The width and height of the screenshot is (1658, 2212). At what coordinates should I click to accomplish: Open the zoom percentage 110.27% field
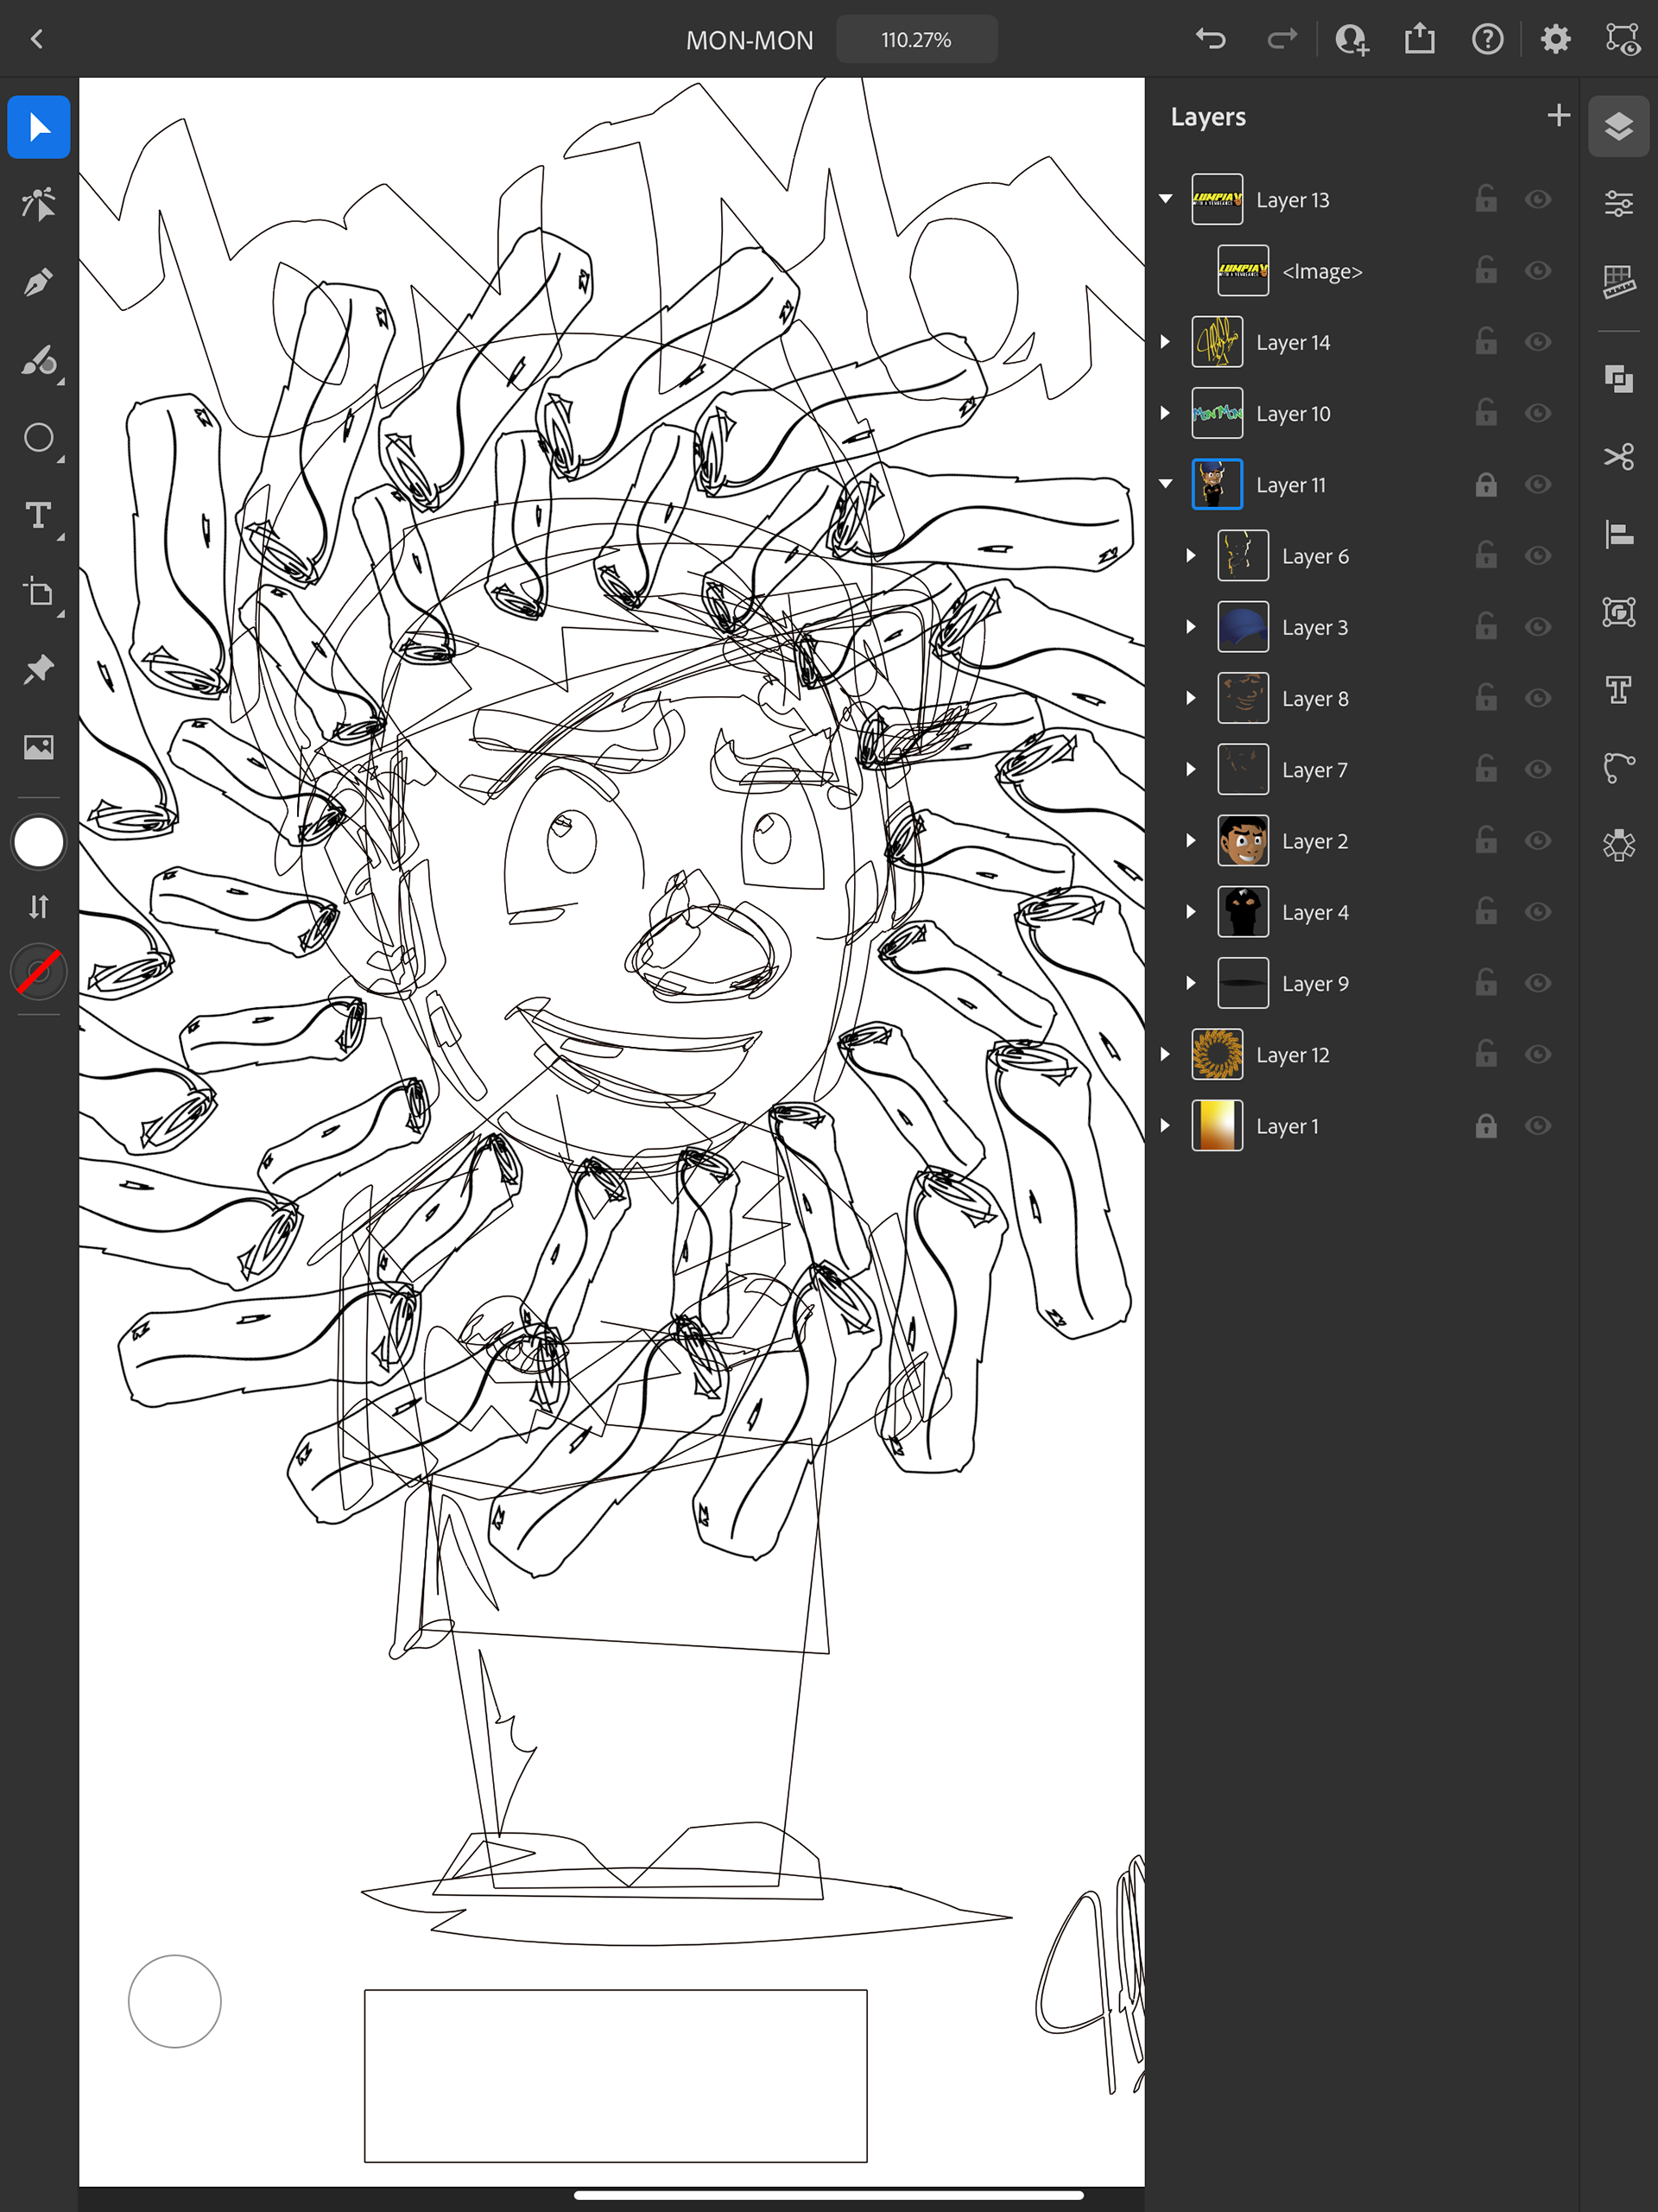[x=916, y=40]
